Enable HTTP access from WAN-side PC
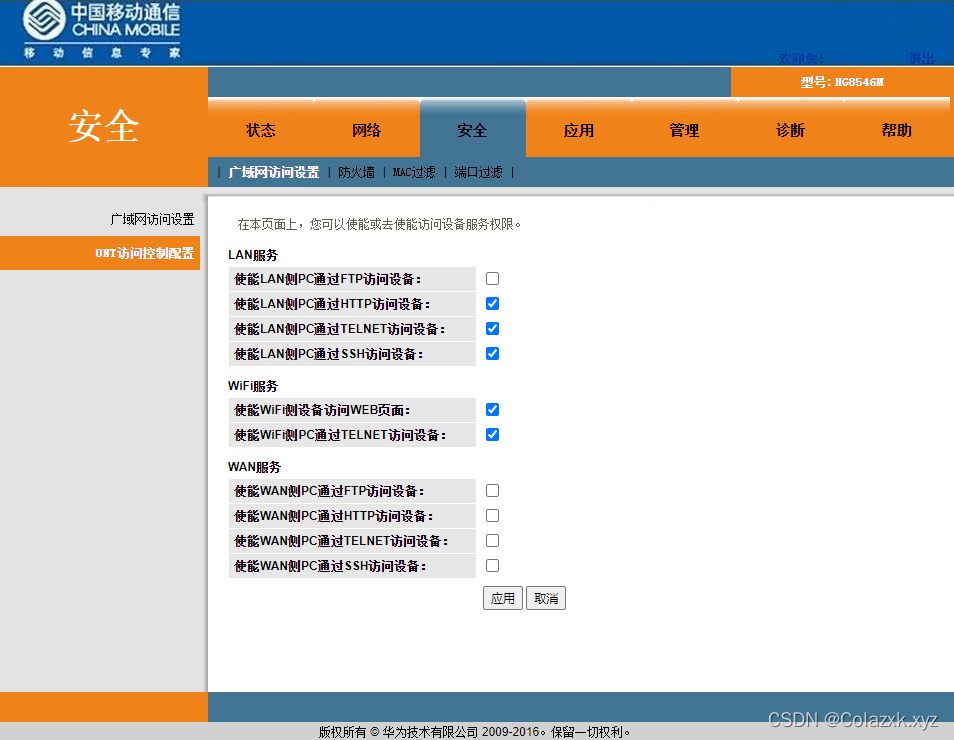The image size is (954, 740). pos(492,515)
